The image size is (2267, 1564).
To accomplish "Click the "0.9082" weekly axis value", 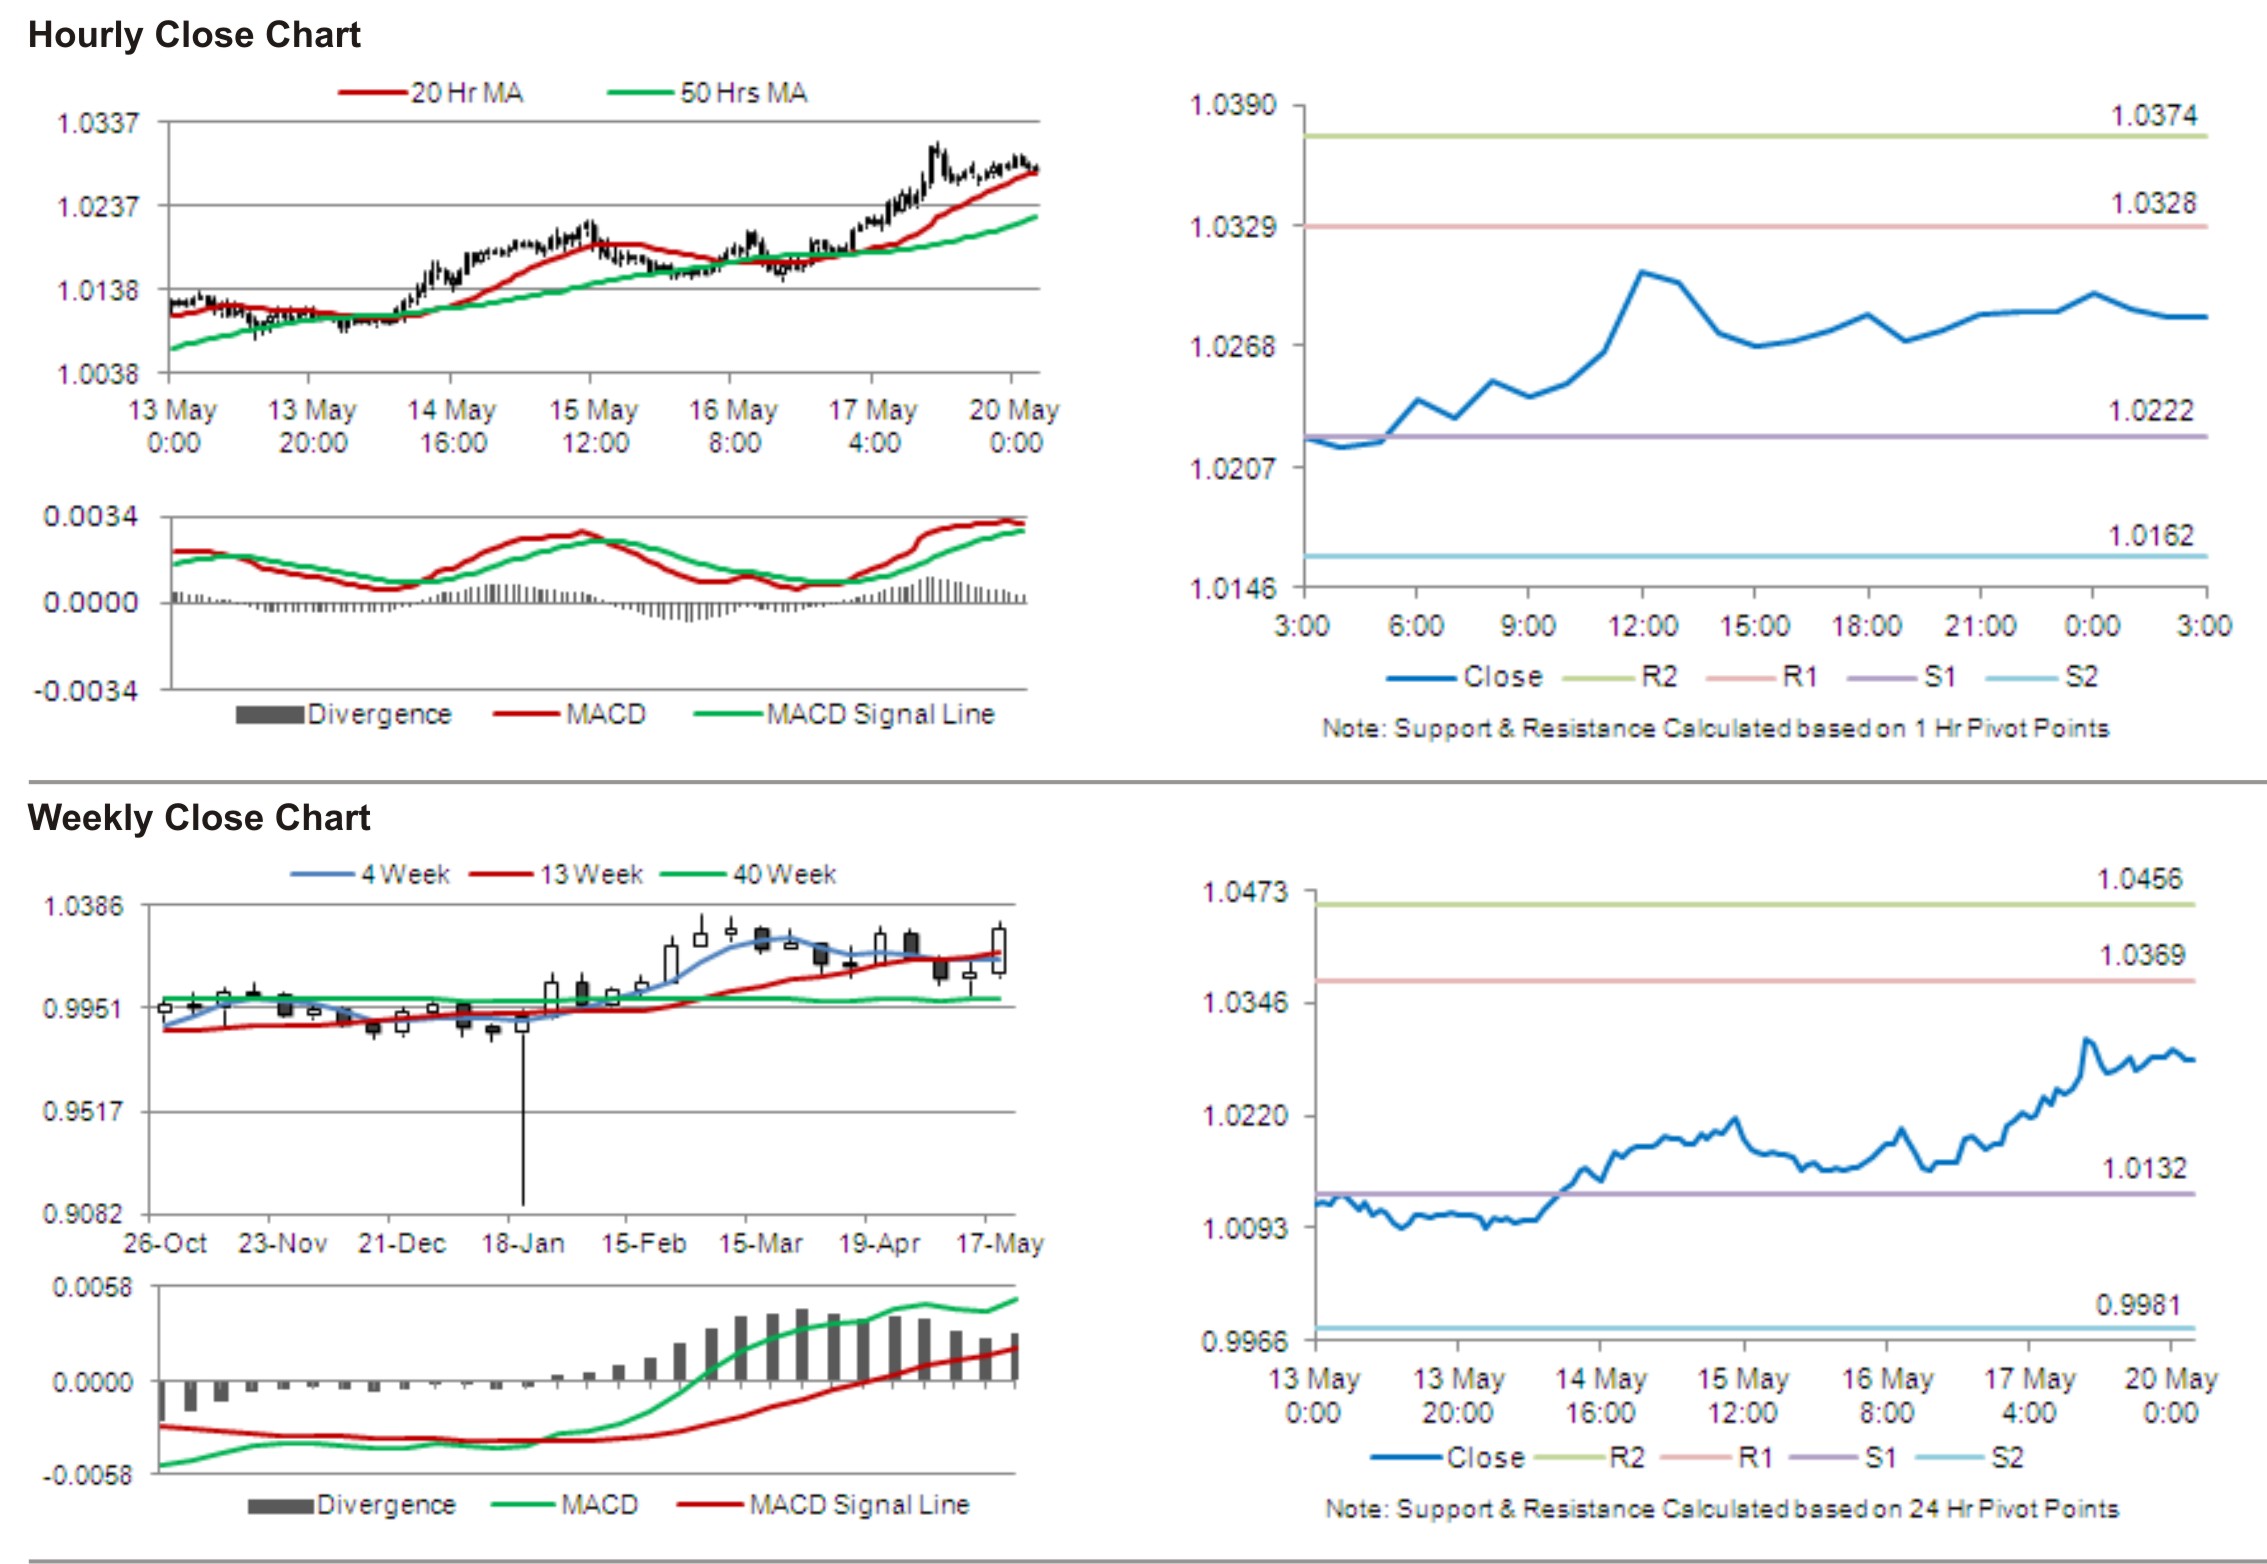I will coord(83,1214).
